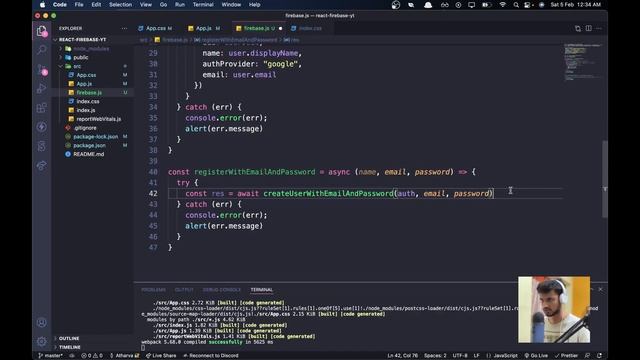Click the master branch status item
The image size is (640, 360).
tap(50, 356)
